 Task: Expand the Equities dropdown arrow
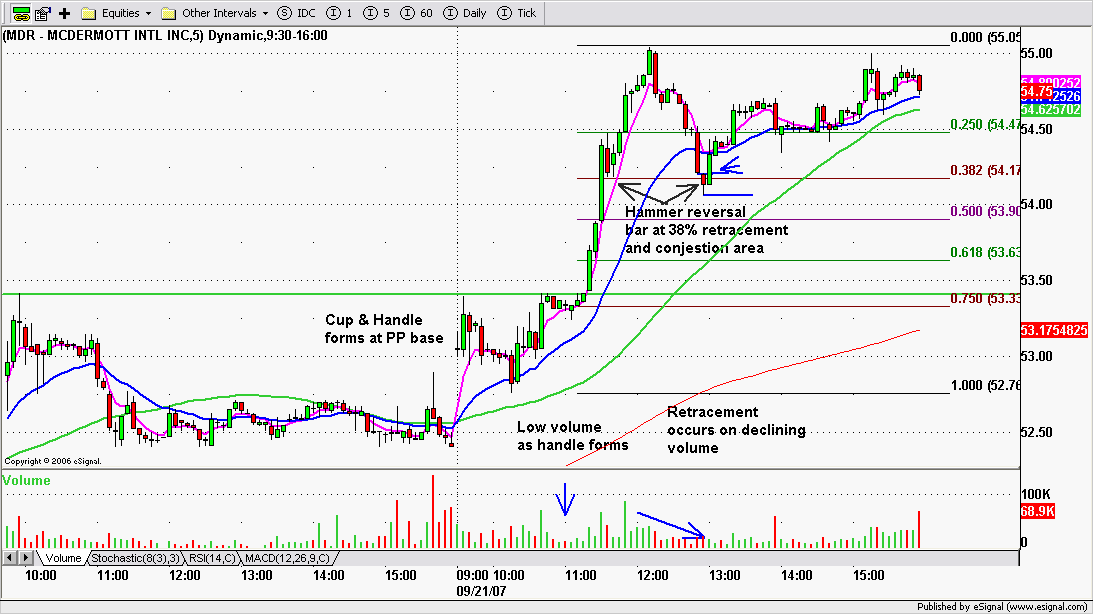[x=148, y=13]
